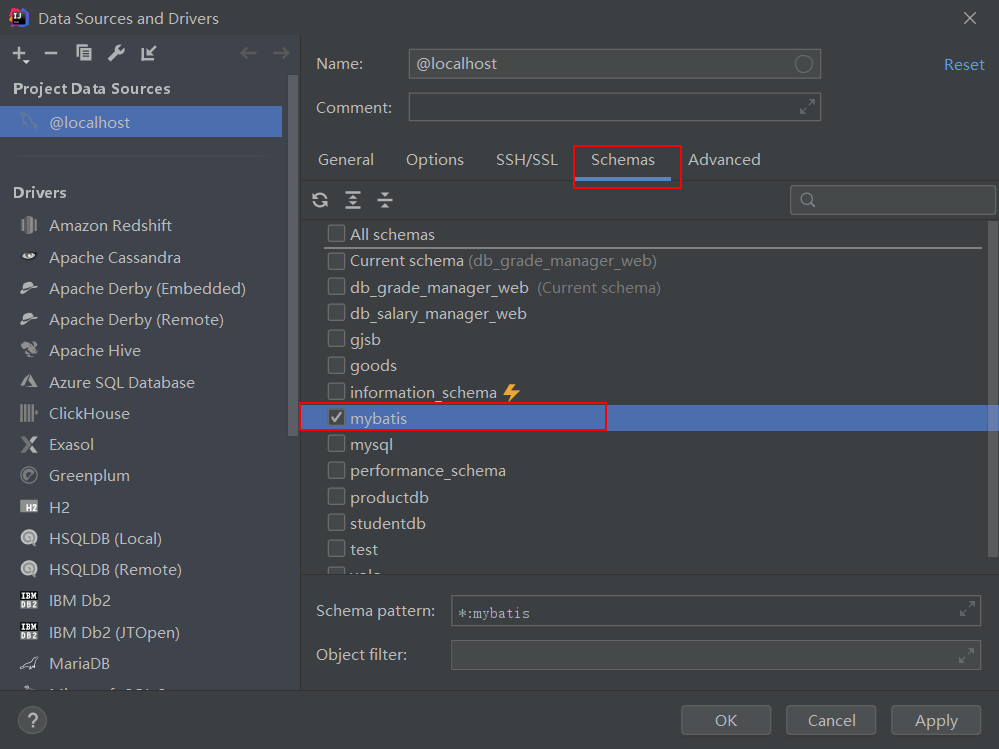Viewport: 999px width, 749px height.
Task: Select the @localhost data source
Action: pyautogui.click(x=141, y=122)
